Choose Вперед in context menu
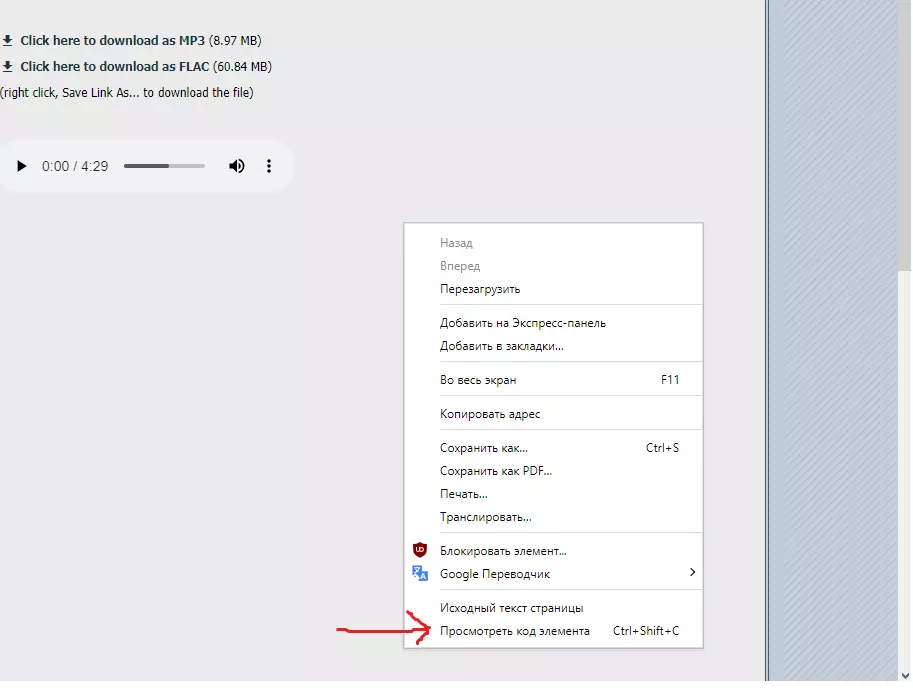The height and width of the screenshot is (694, 913). pyautogui.click(x=553, y=266)
